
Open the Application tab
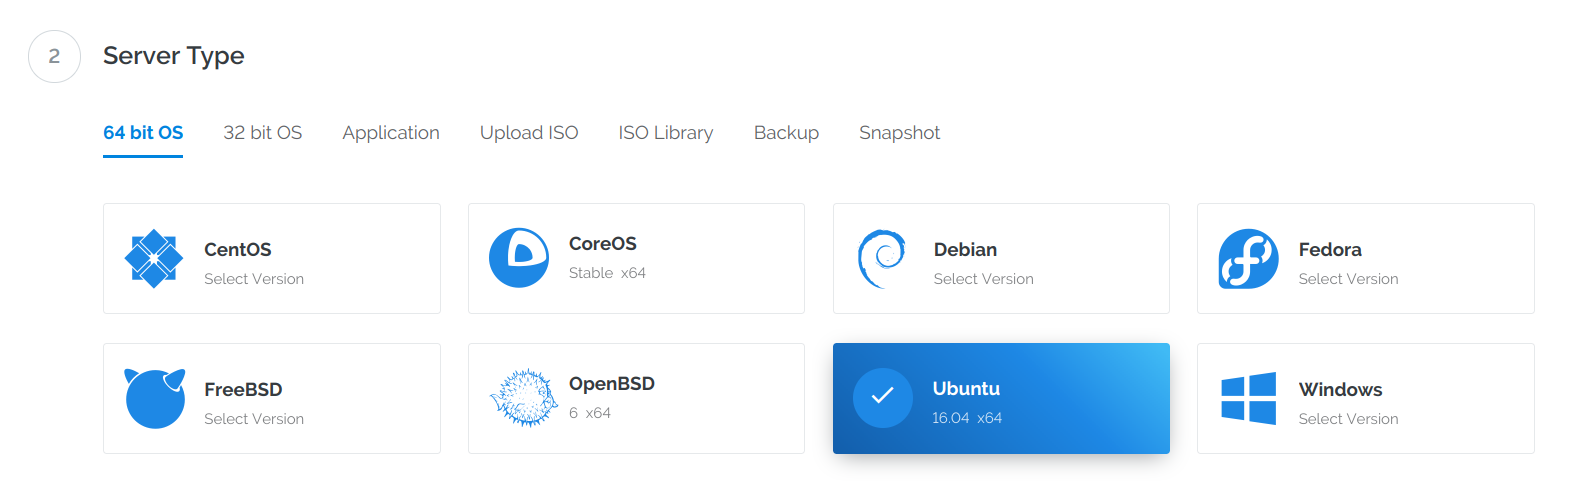click(391, 133)
